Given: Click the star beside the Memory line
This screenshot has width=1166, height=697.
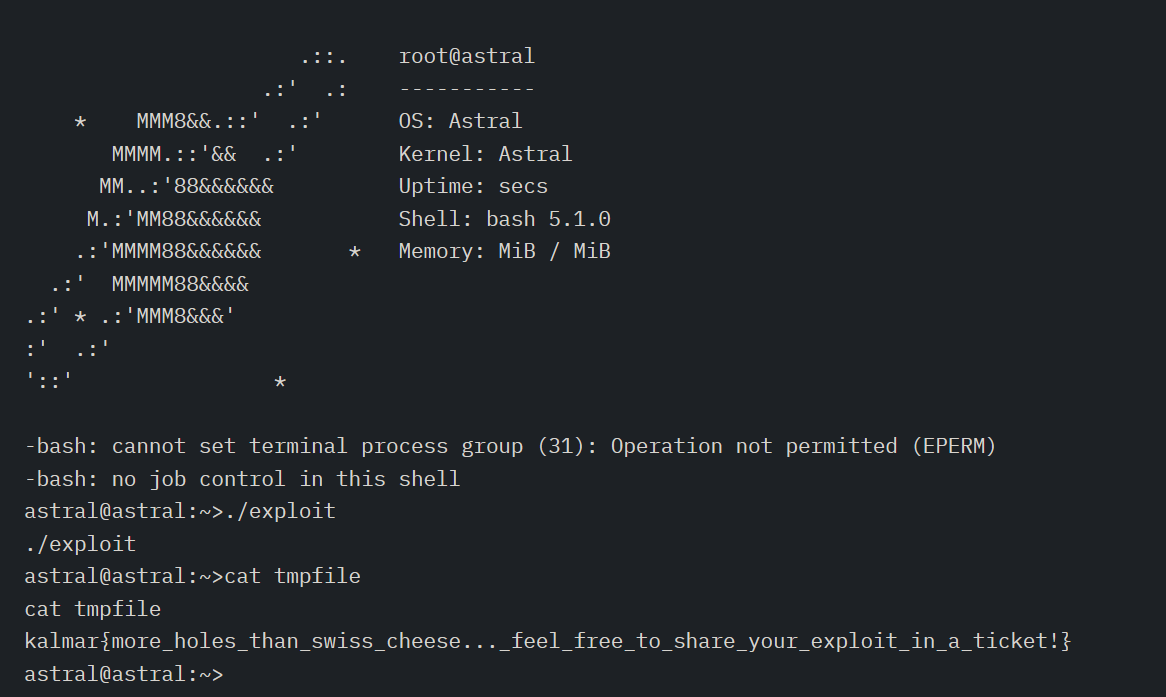Looking at the screenshot, I should pyautogui.click(x=354, y=253).
